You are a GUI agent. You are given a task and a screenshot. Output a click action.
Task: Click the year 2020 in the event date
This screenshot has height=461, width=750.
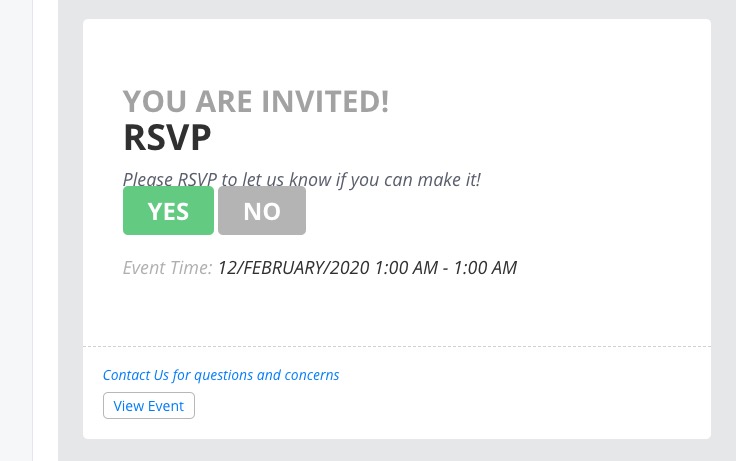[351, 268]
